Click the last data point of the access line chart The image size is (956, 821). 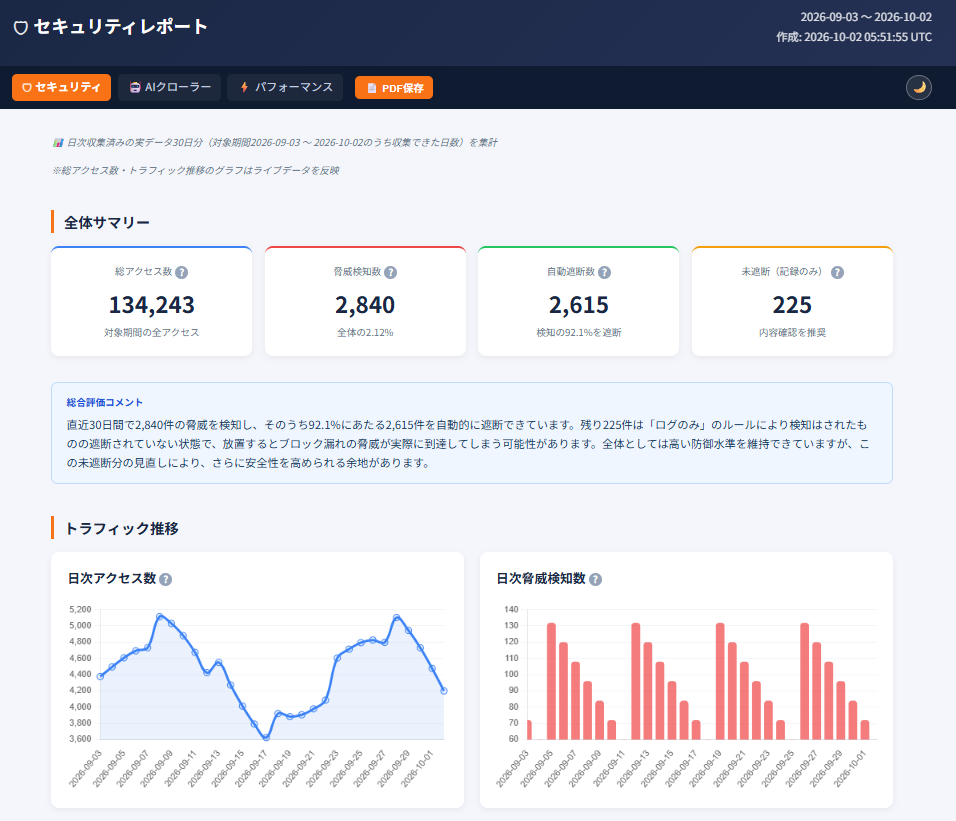pyautogui.click(x=444, y=691)
